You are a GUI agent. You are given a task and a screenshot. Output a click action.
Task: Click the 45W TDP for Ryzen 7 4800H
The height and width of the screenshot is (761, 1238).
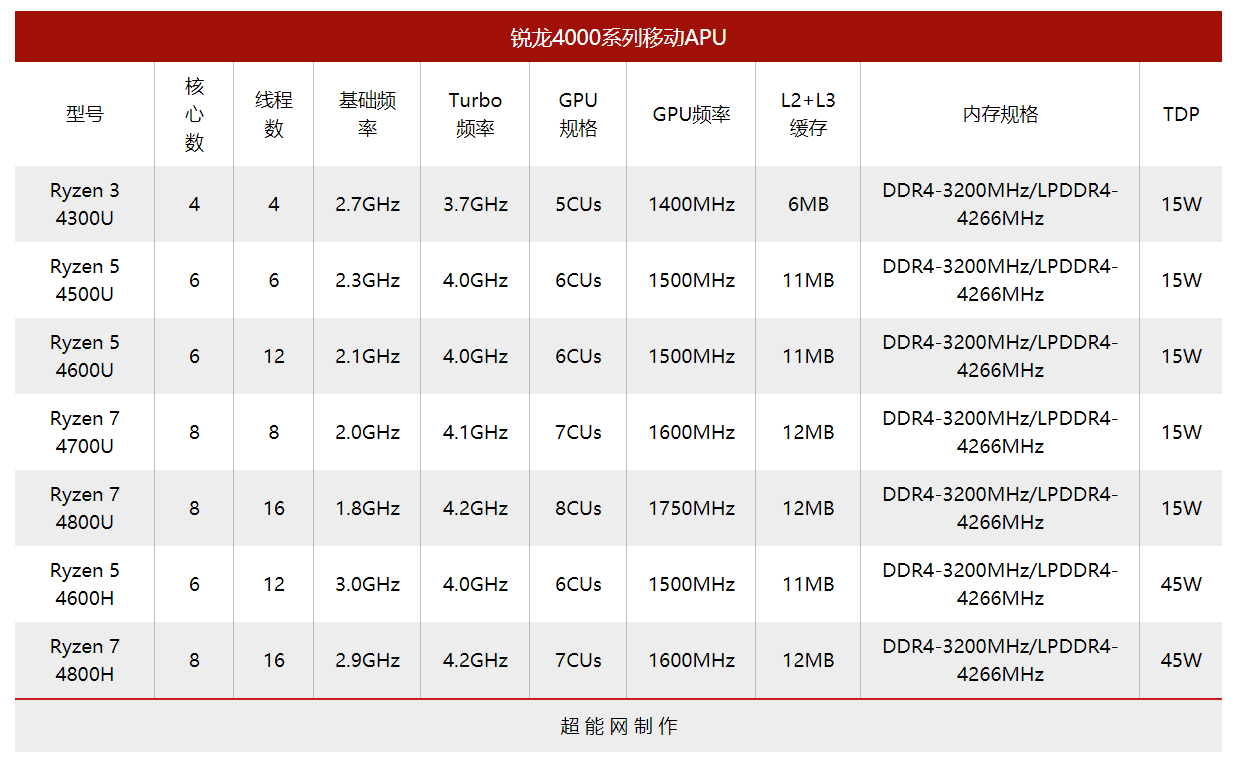pos(1181,660)
